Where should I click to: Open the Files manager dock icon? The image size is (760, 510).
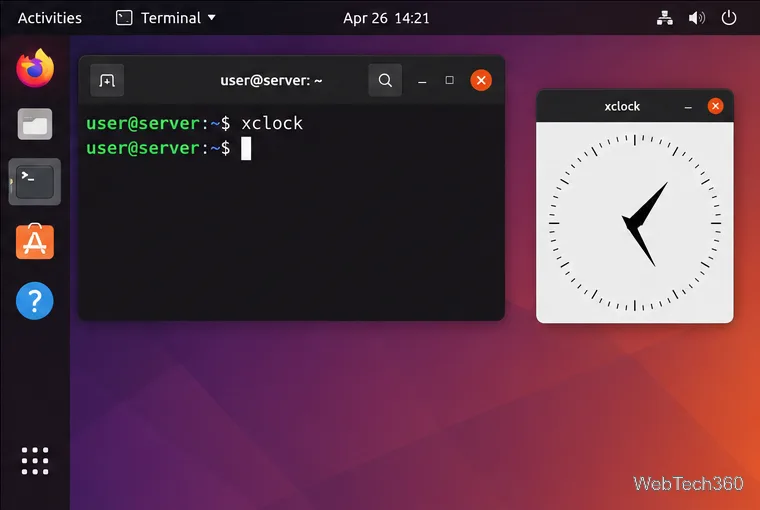pyautogui.click(x=35, y=124)
